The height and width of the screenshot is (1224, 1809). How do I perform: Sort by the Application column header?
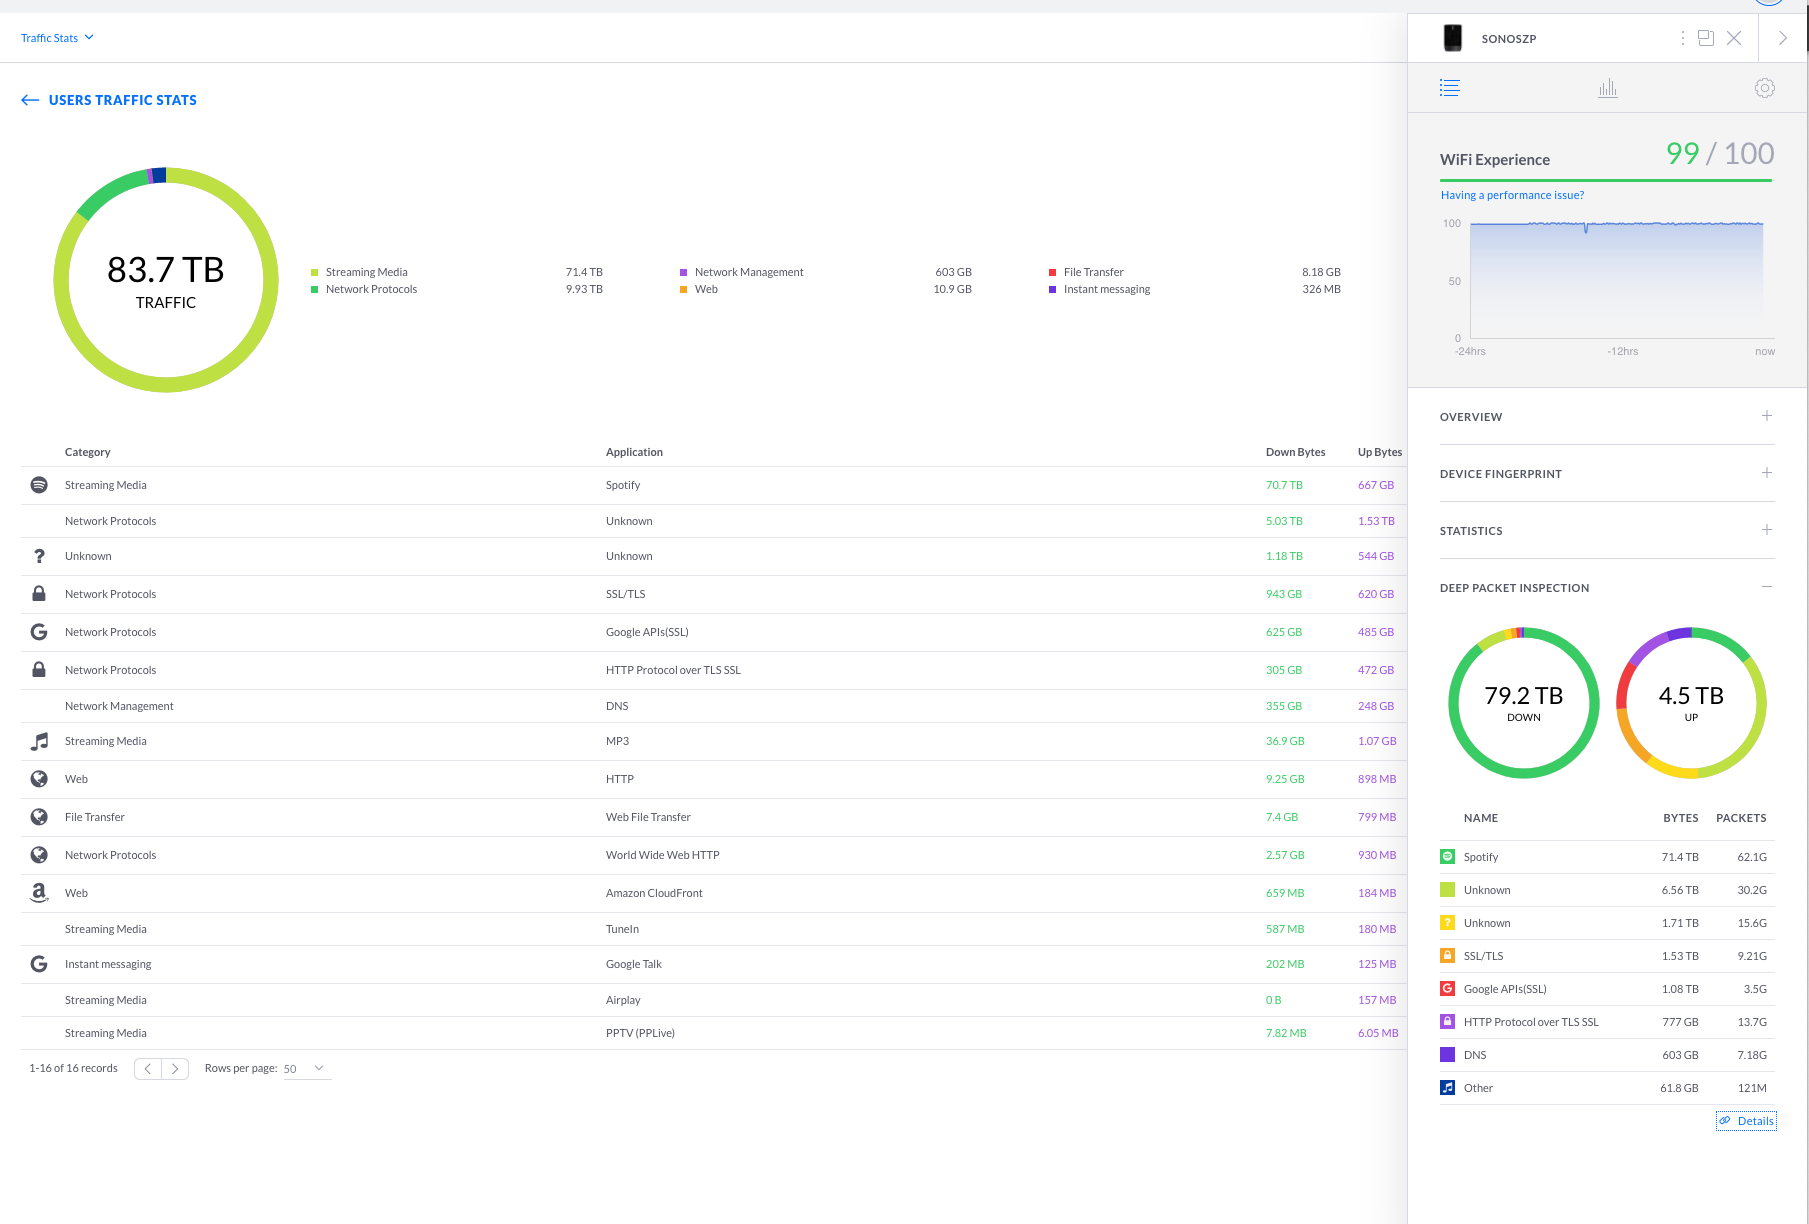[634, 452]
